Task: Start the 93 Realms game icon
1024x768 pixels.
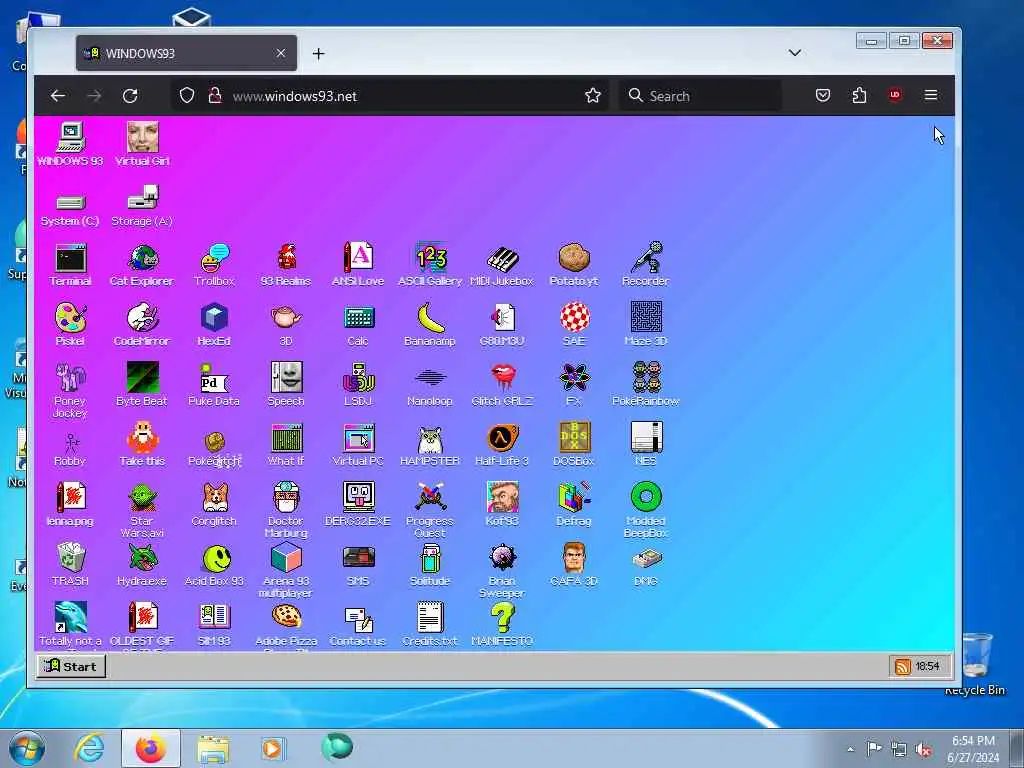Action: [286, 264]
